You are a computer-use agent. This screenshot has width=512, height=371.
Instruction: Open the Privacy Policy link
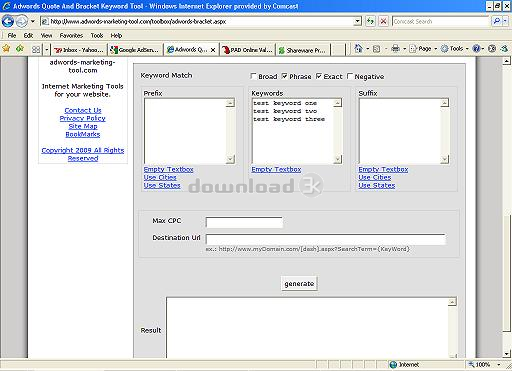(x=83, y=118)
